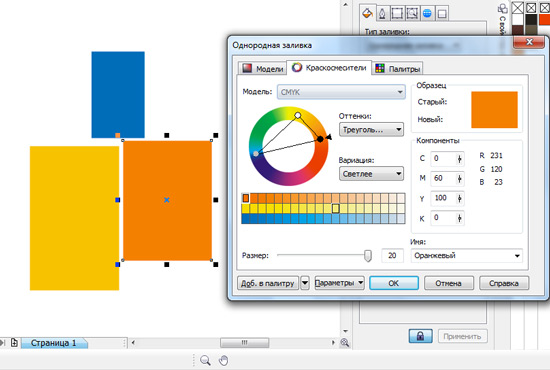Image resolution: width=550 pixels, height=370 pixels.
Task: Select the fill bucket tab in the docker
Action: (367, 13)
